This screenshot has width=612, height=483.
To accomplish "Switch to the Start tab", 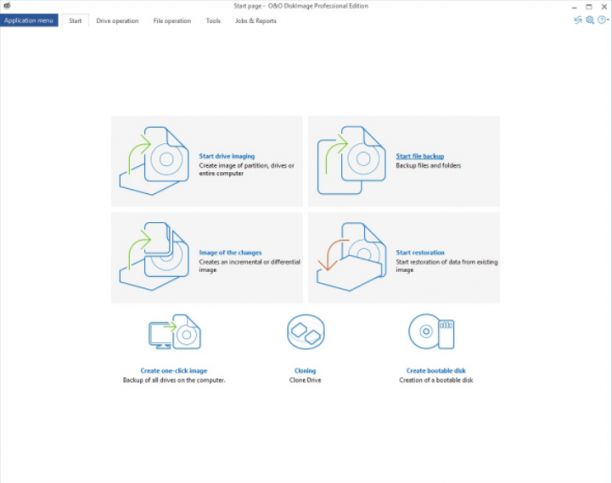I will [75, 21].
